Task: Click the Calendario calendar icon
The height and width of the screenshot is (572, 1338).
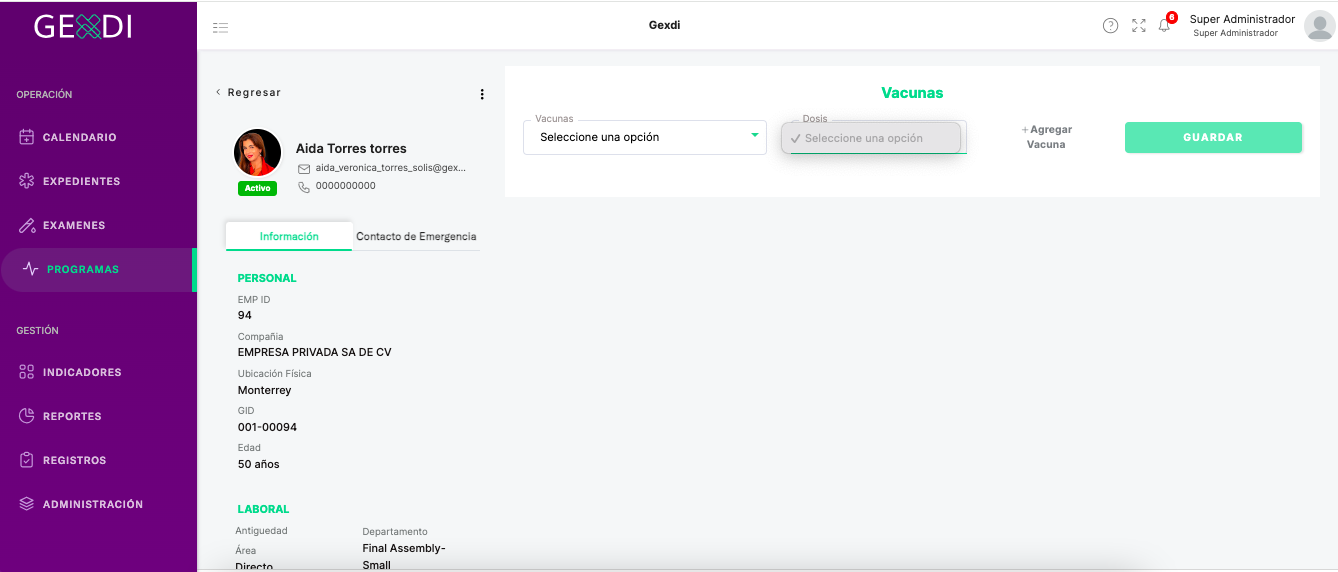Action: (x=27, y=137)
